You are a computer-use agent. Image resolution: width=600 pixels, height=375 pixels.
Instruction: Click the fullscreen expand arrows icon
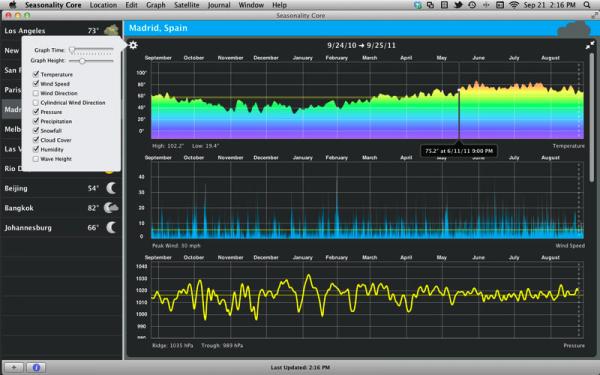pyautogui.click(x=590, y=45)
